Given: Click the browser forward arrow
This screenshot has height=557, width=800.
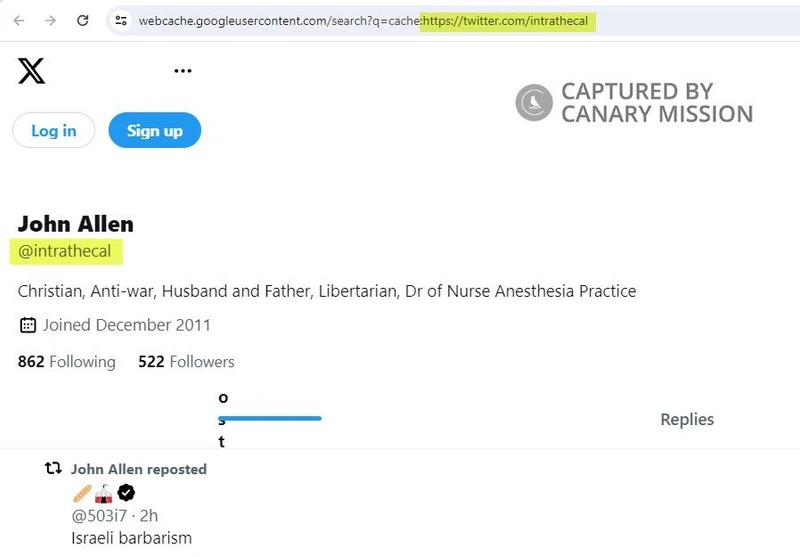Looking at the screenshot, I should tap(50, 20).
